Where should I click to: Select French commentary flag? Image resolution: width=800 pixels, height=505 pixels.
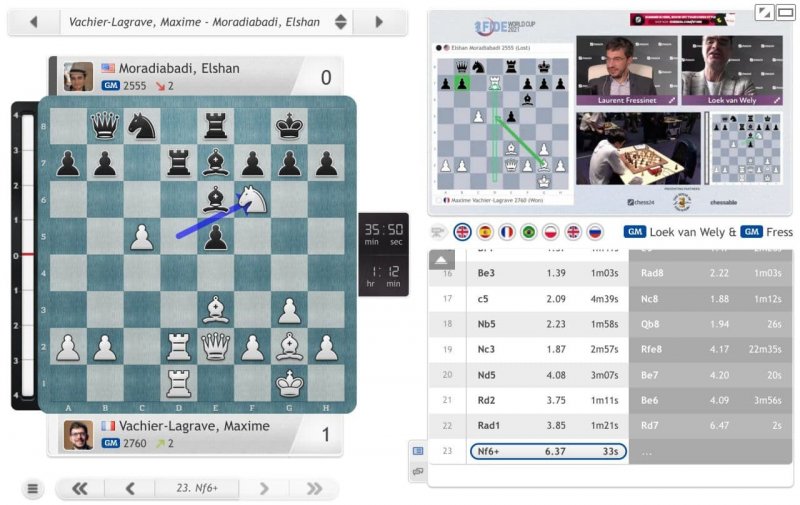pos(506,231)
